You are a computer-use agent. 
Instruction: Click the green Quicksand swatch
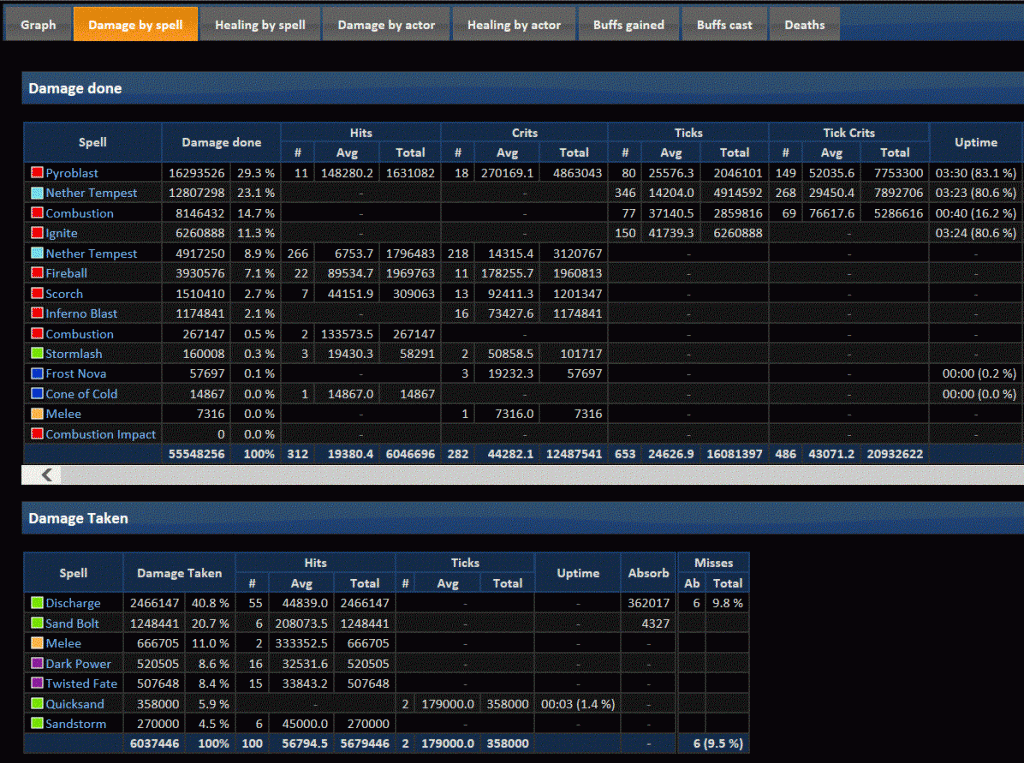point(37,704)
